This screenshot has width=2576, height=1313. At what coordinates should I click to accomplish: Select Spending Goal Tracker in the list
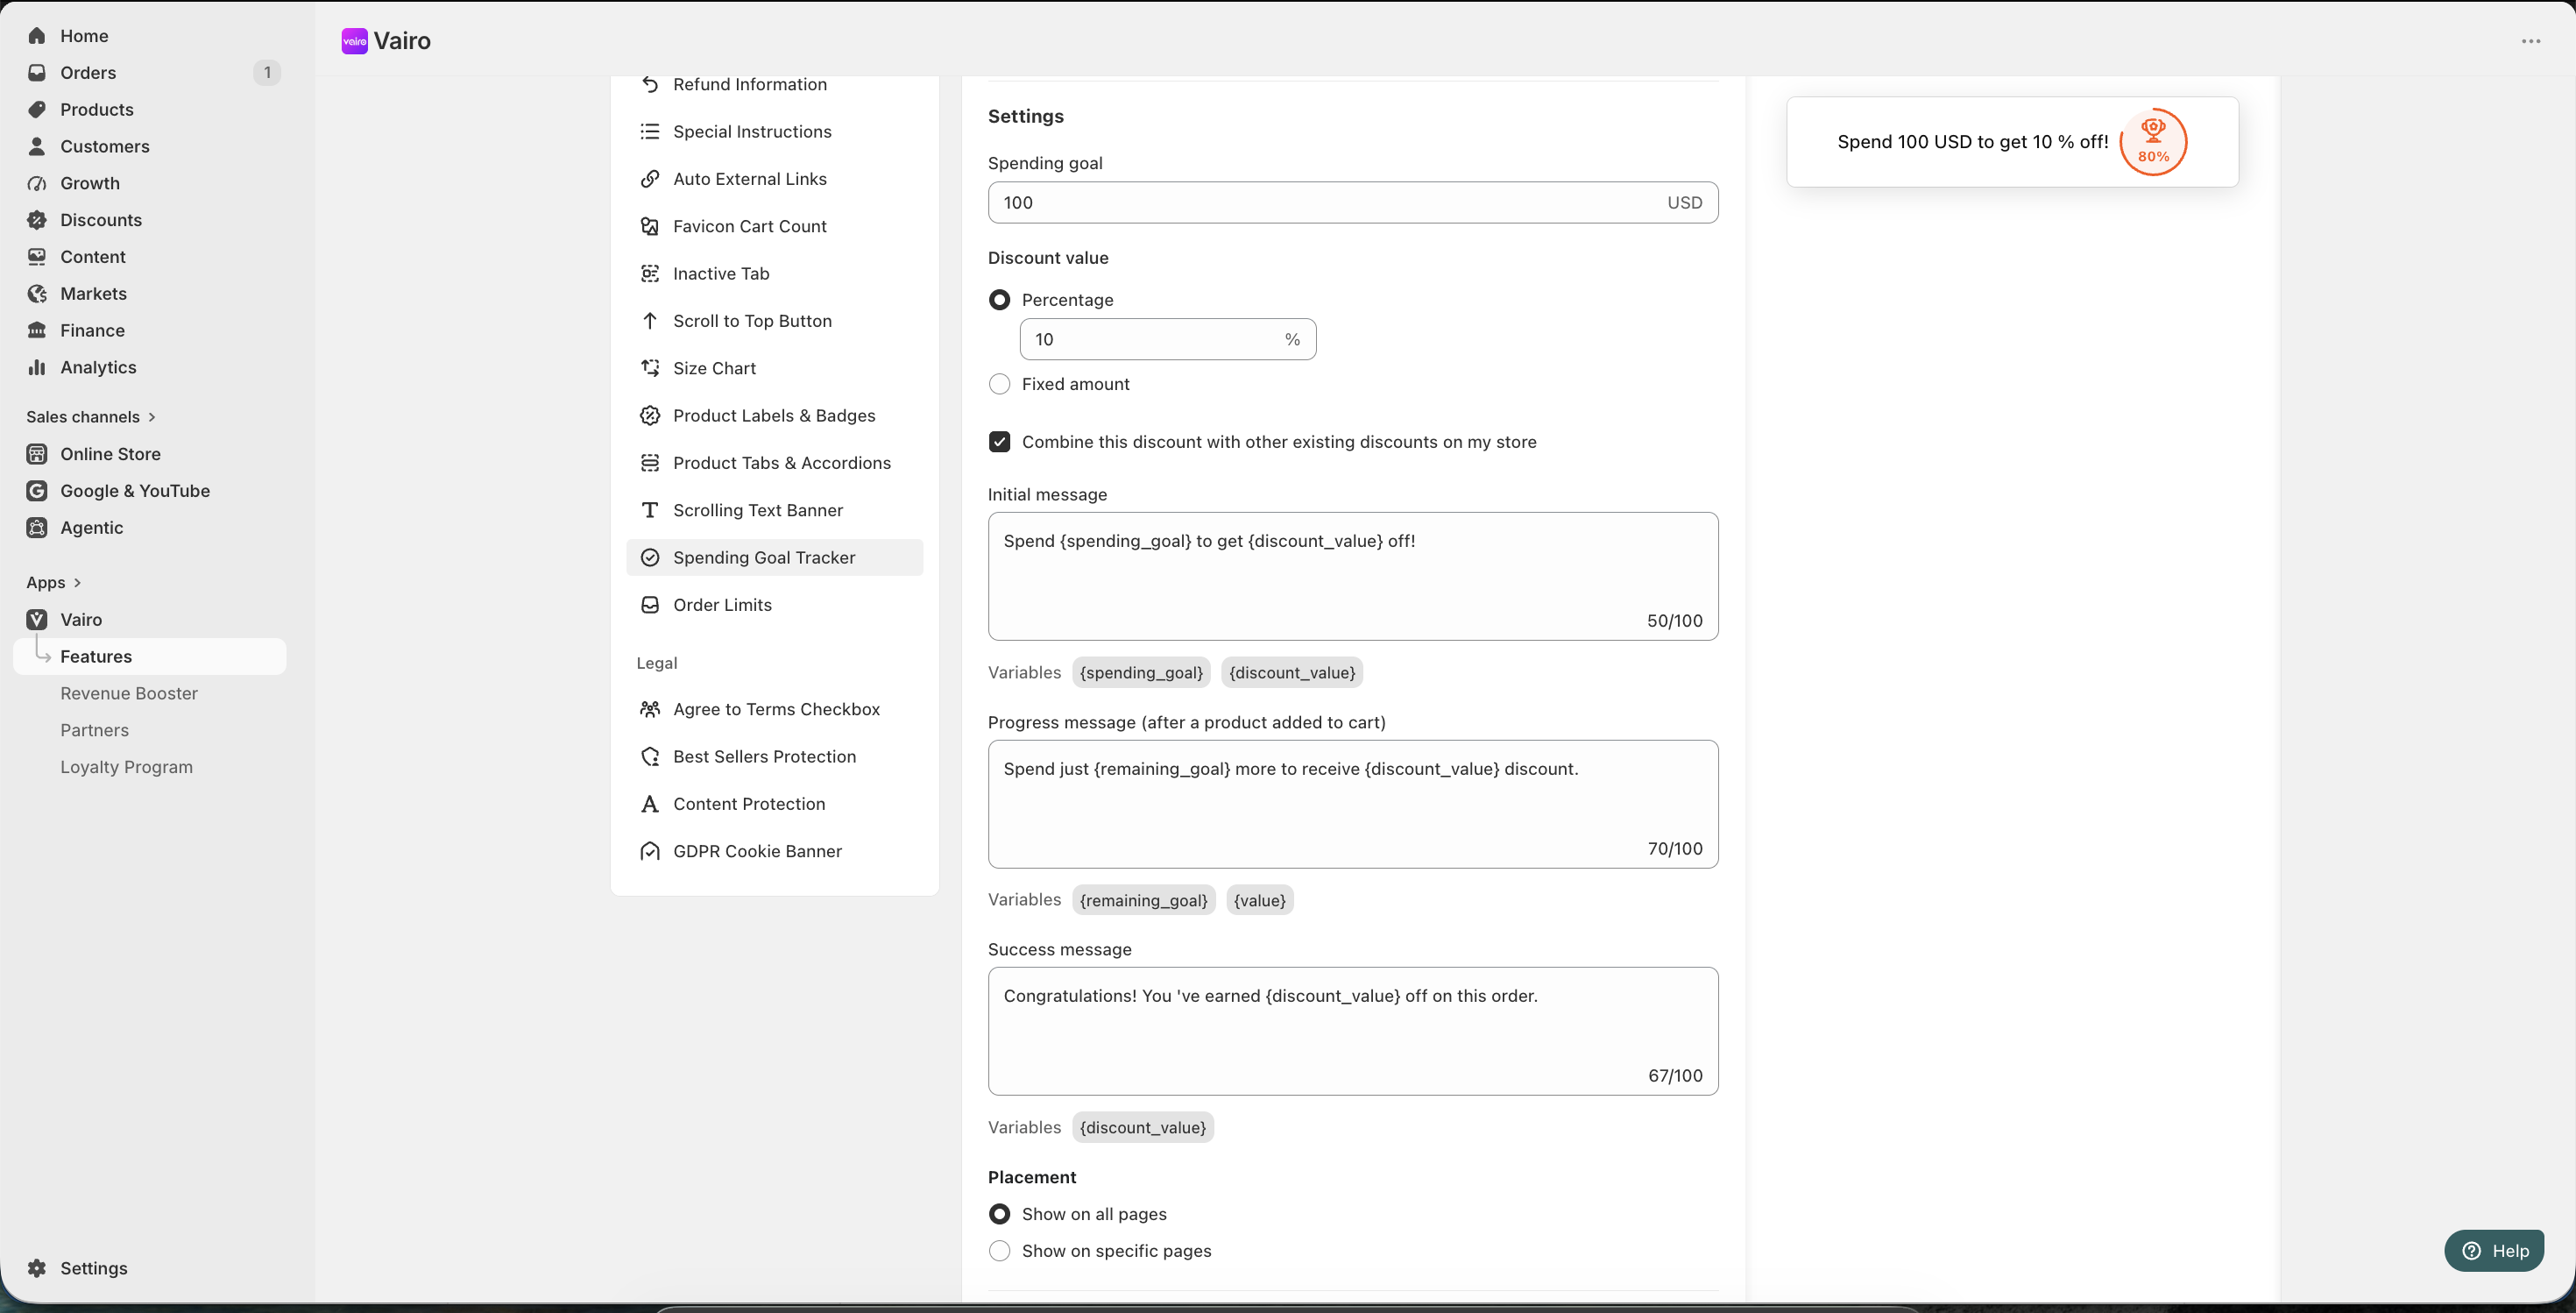775,558
